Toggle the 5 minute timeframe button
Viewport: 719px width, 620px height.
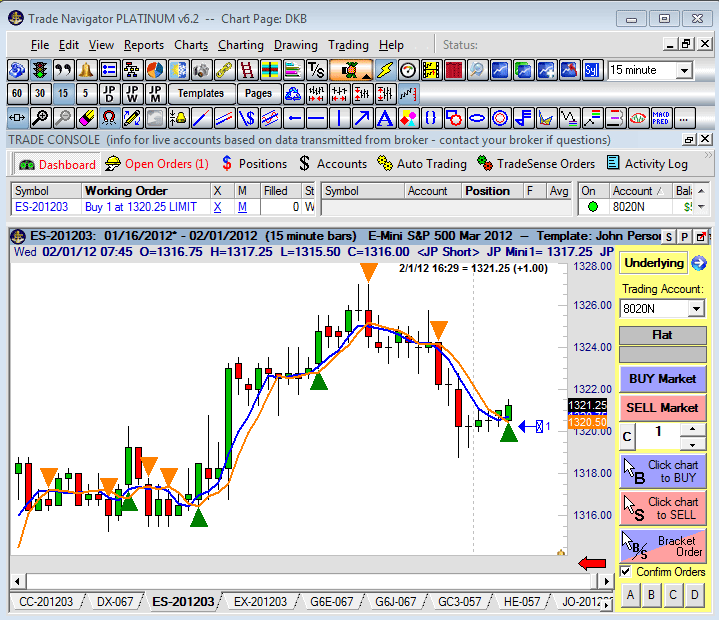[86, 94]
